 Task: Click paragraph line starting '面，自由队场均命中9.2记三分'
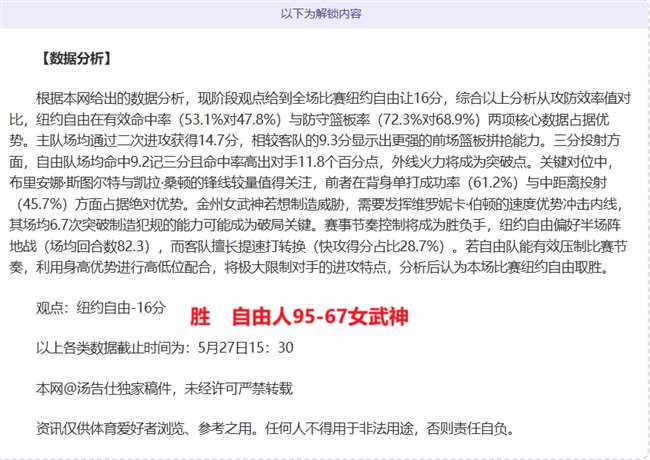[312, 162]
